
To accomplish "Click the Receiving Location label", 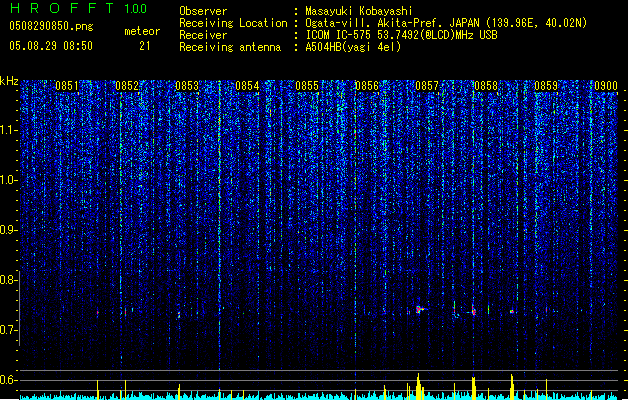I will click(x=233, y=23).
